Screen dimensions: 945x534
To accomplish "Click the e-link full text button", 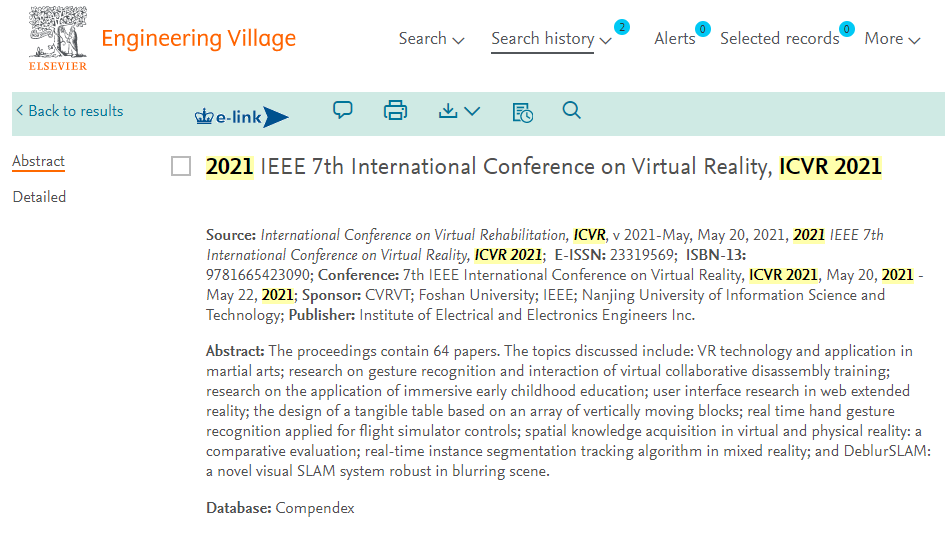I will pos(242,116).
